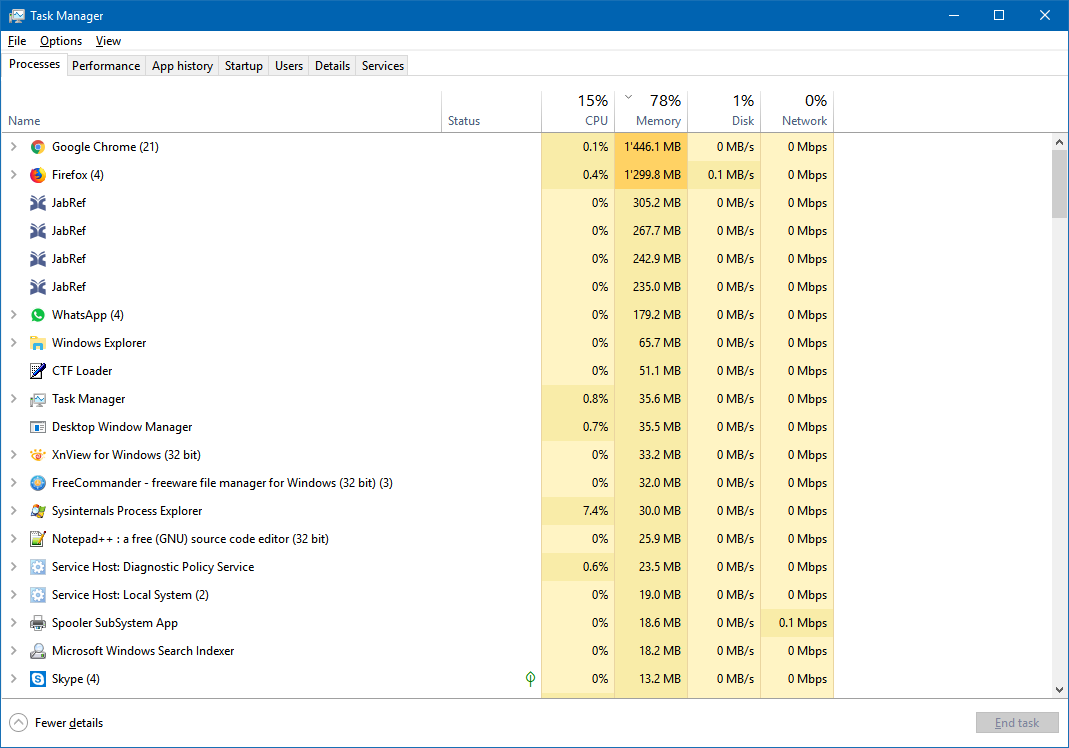1069x748 pixels.
Task: Select the Service Host: Local System (2) row
Action: point(418,595)
